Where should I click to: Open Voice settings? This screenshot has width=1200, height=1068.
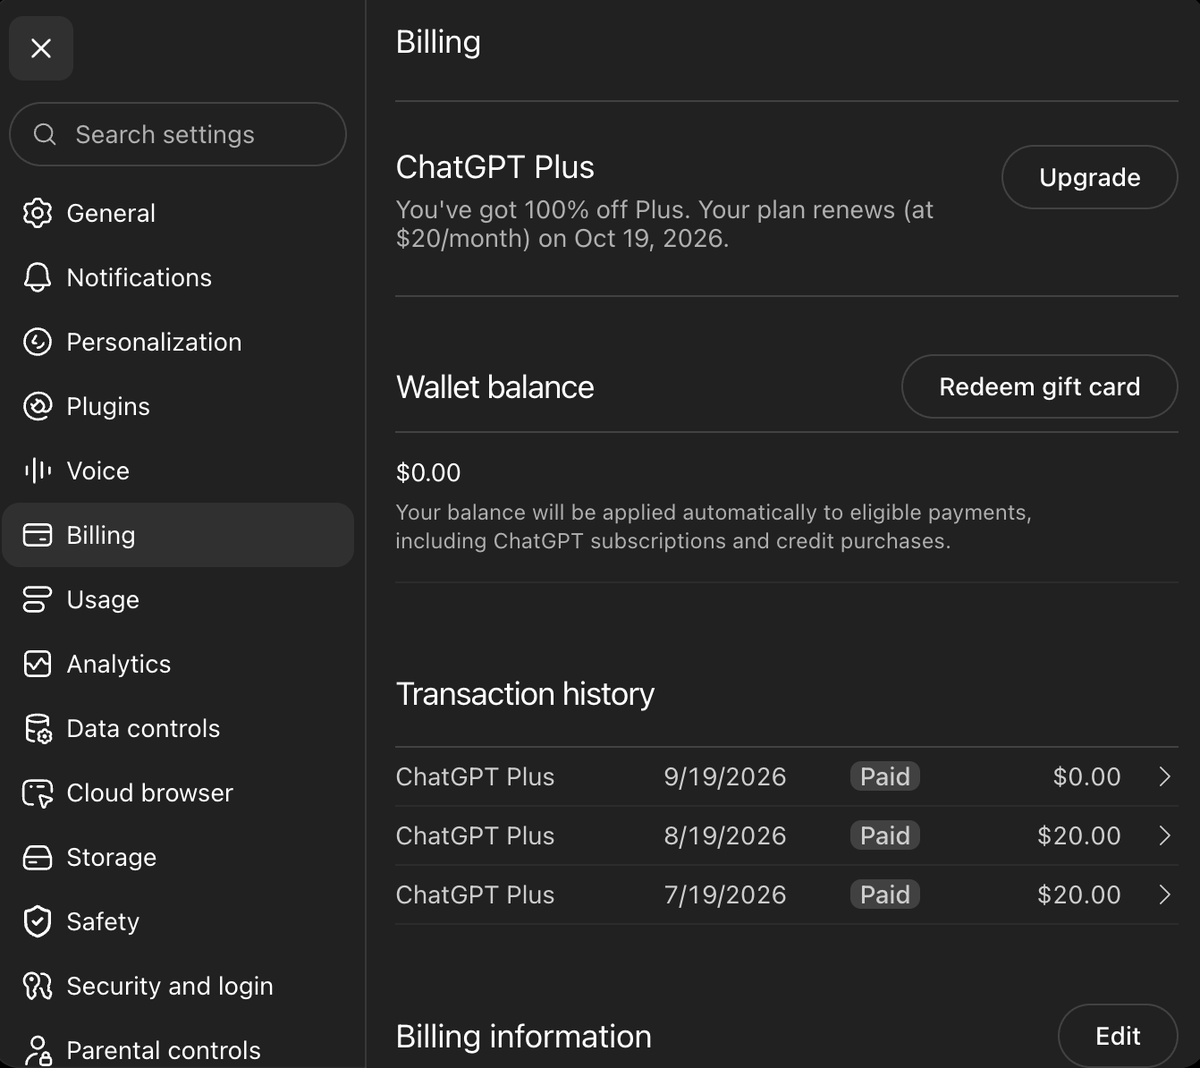pyautogui.click(x=178, y=470)
